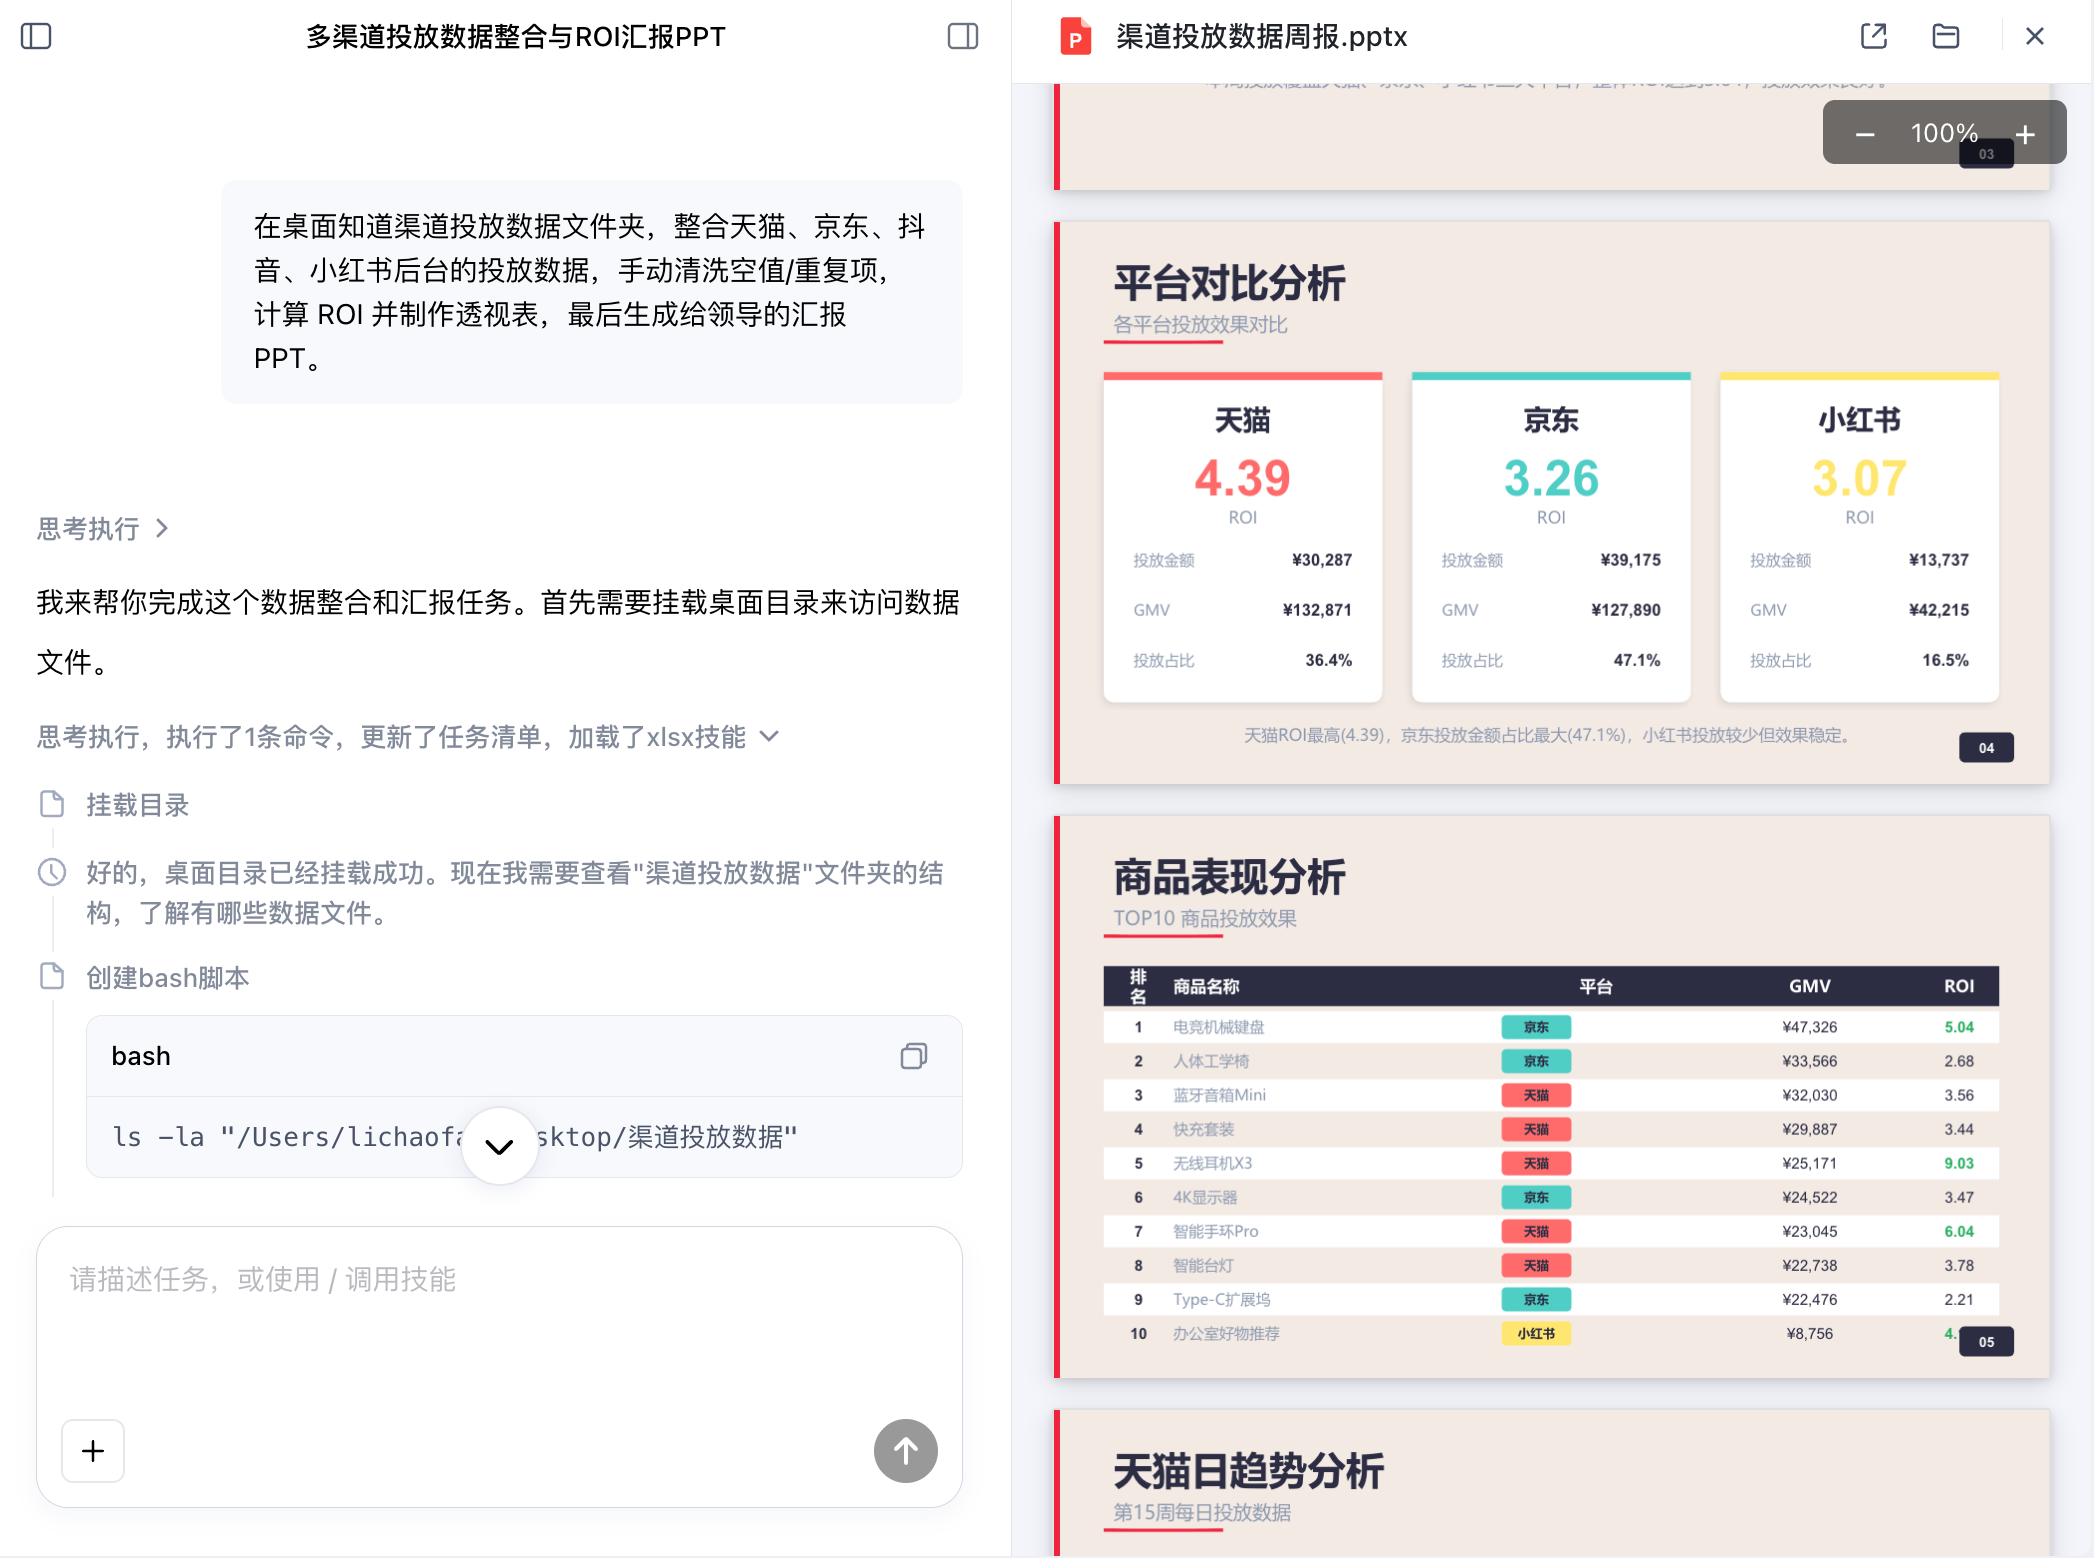This screenshot has height=1558, width=2094.
Task: Toggle the right preview panel icon
Action: 962,37
